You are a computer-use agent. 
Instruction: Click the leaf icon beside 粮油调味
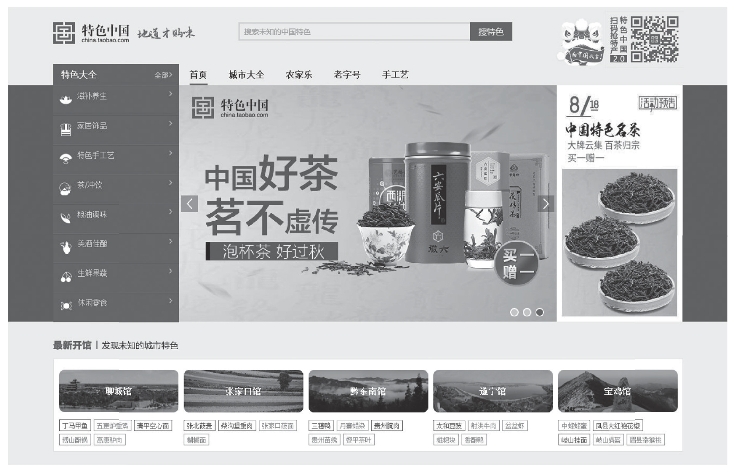click(x=66, y=218)
